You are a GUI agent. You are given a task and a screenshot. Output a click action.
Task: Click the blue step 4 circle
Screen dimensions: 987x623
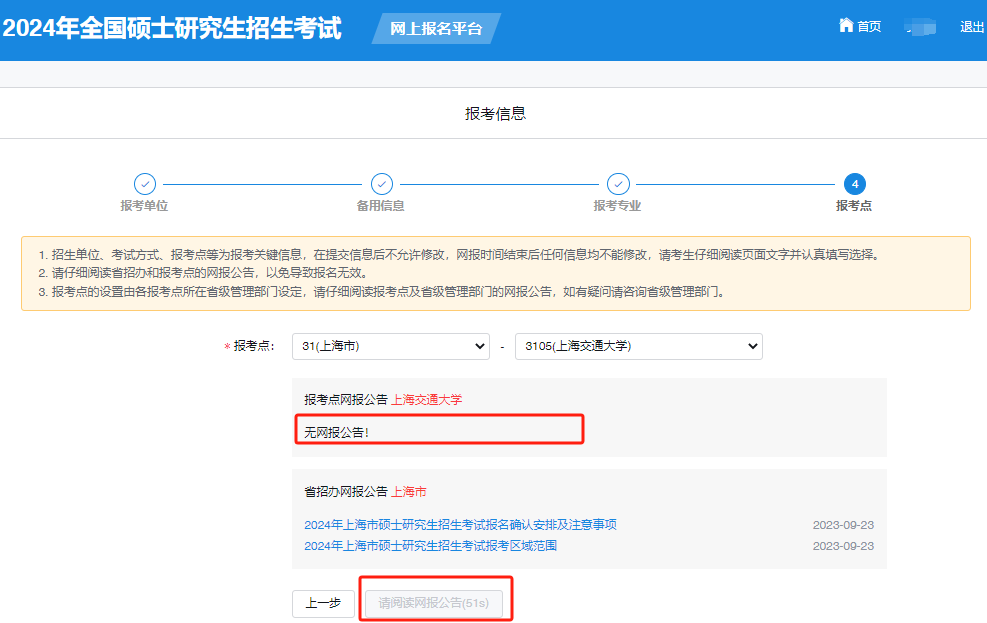(x=854, y=184)
